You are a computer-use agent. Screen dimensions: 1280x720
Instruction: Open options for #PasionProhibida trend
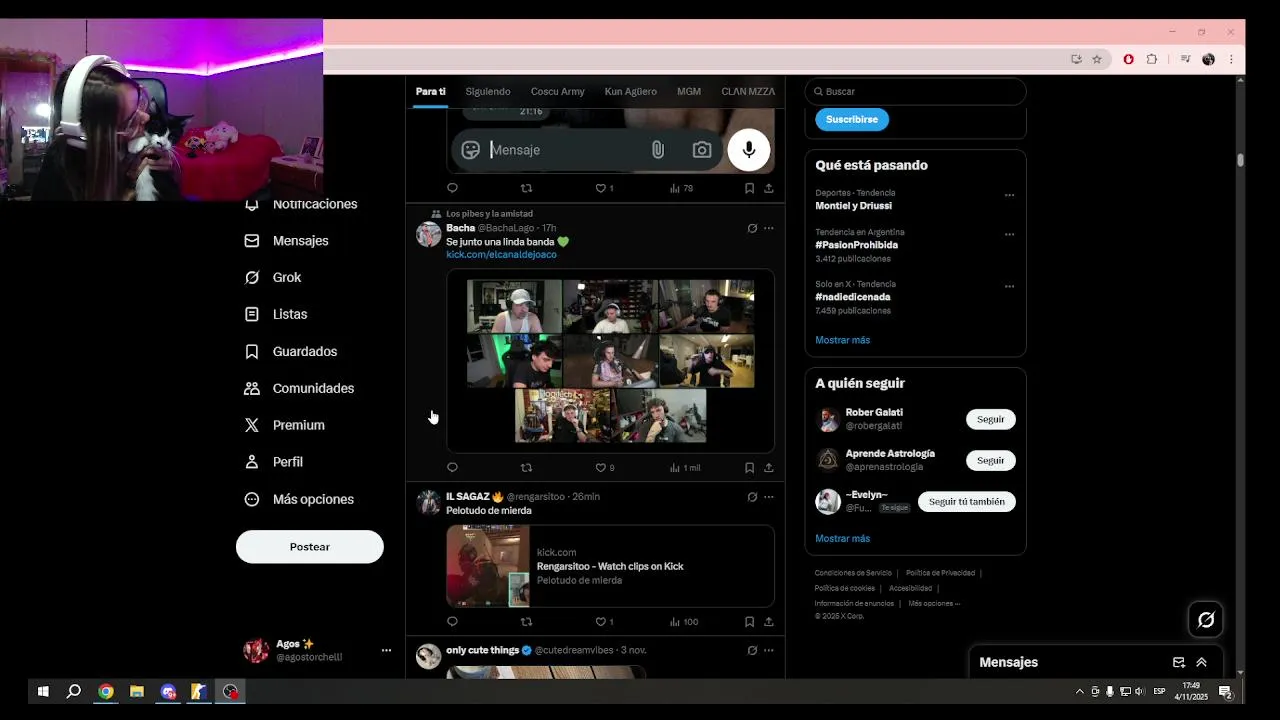pos(1009,234)
